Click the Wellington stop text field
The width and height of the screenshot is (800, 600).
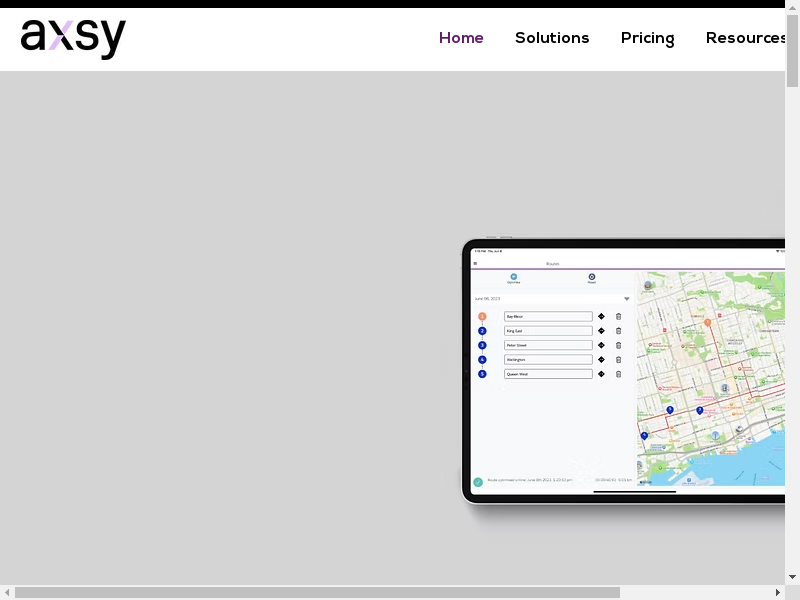(548, 360)
